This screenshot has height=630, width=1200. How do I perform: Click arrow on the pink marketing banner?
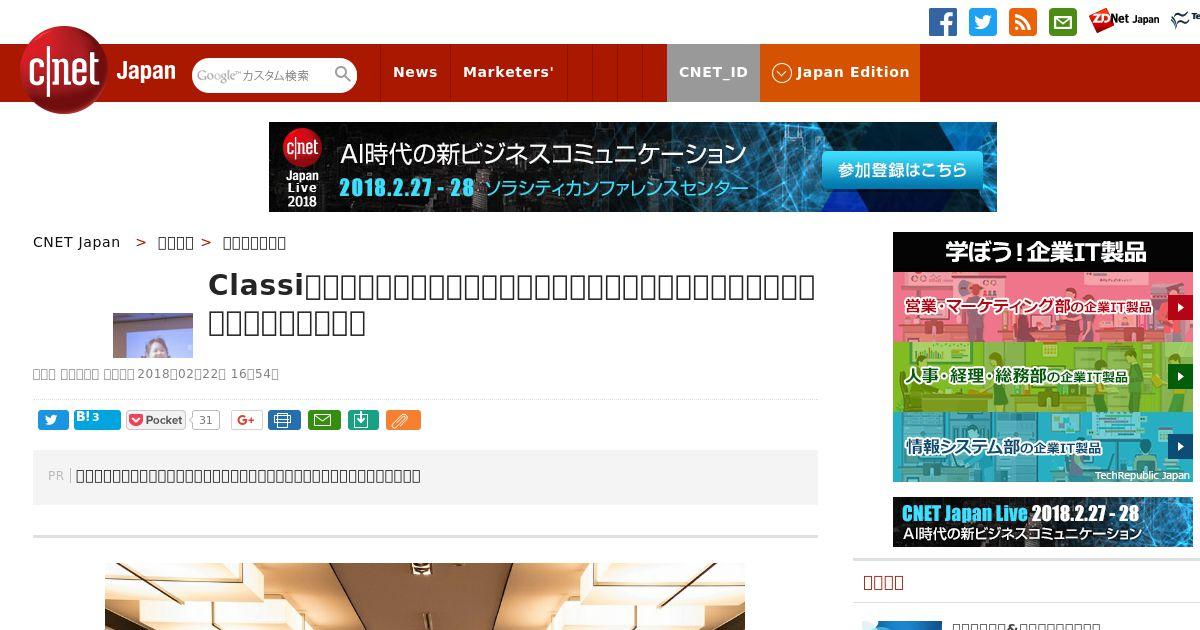(1180, 307)
